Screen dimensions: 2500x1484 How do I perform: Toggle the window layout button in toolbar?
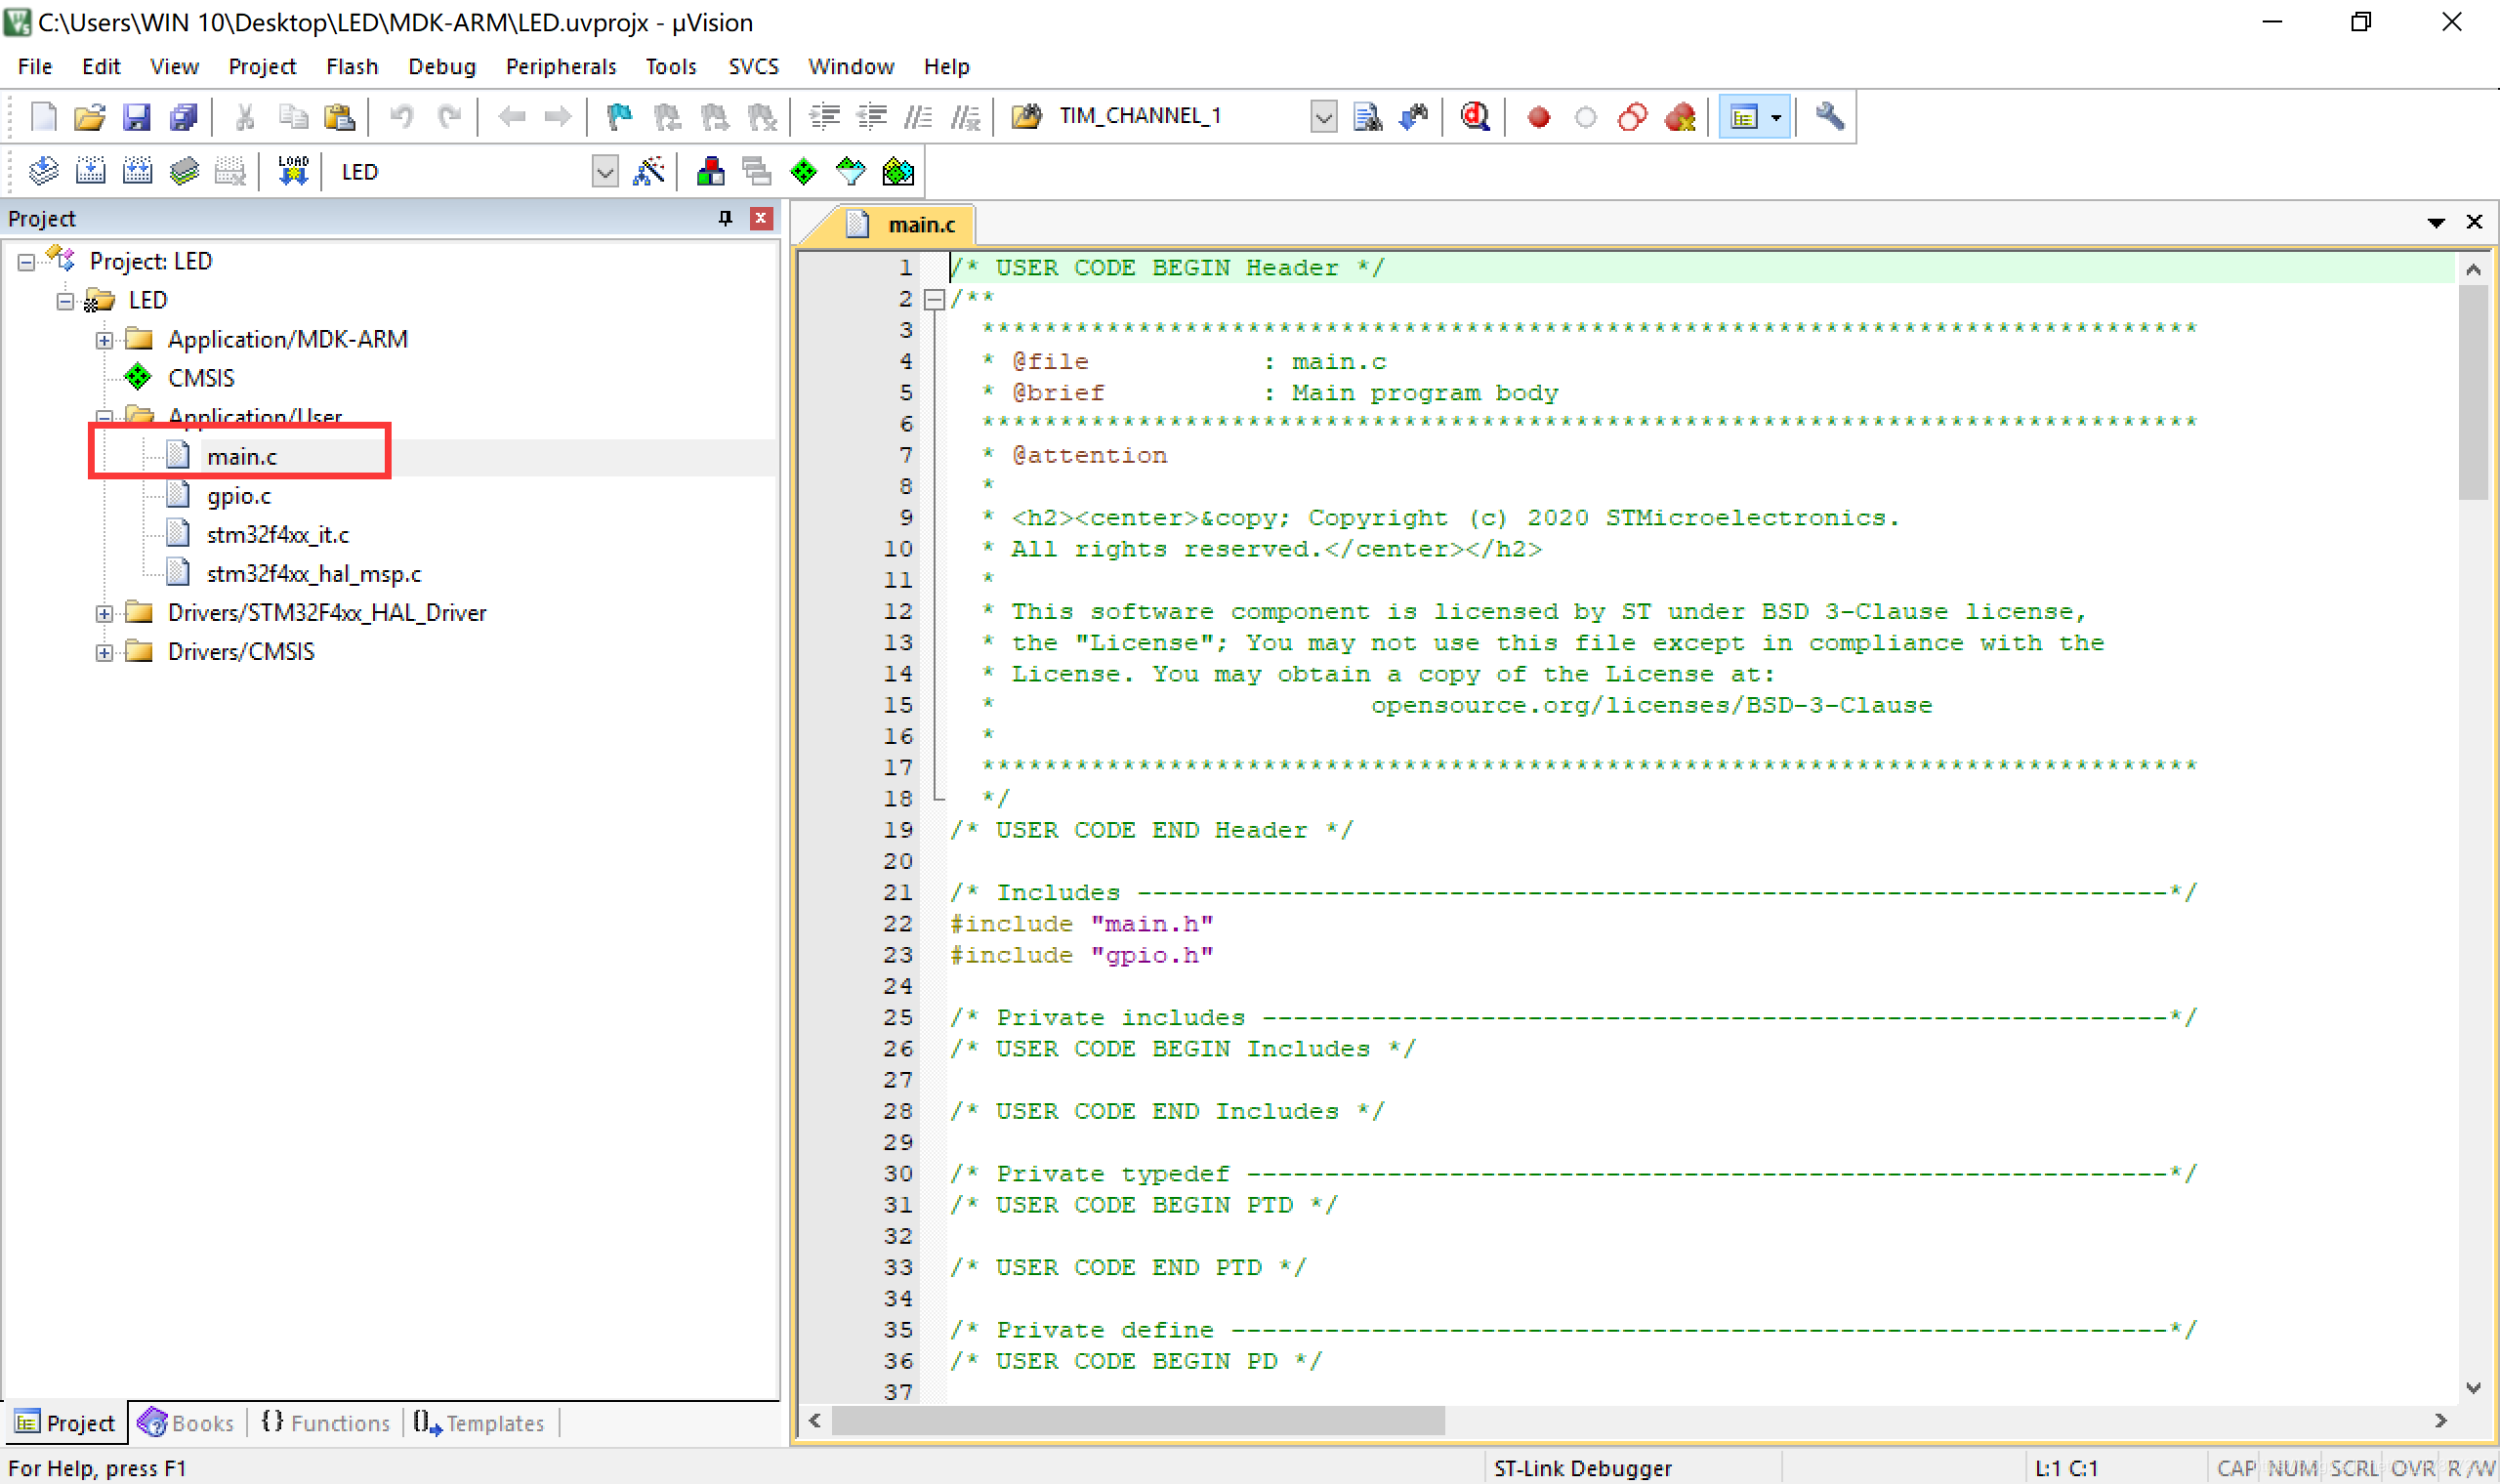coord(1744,117)
